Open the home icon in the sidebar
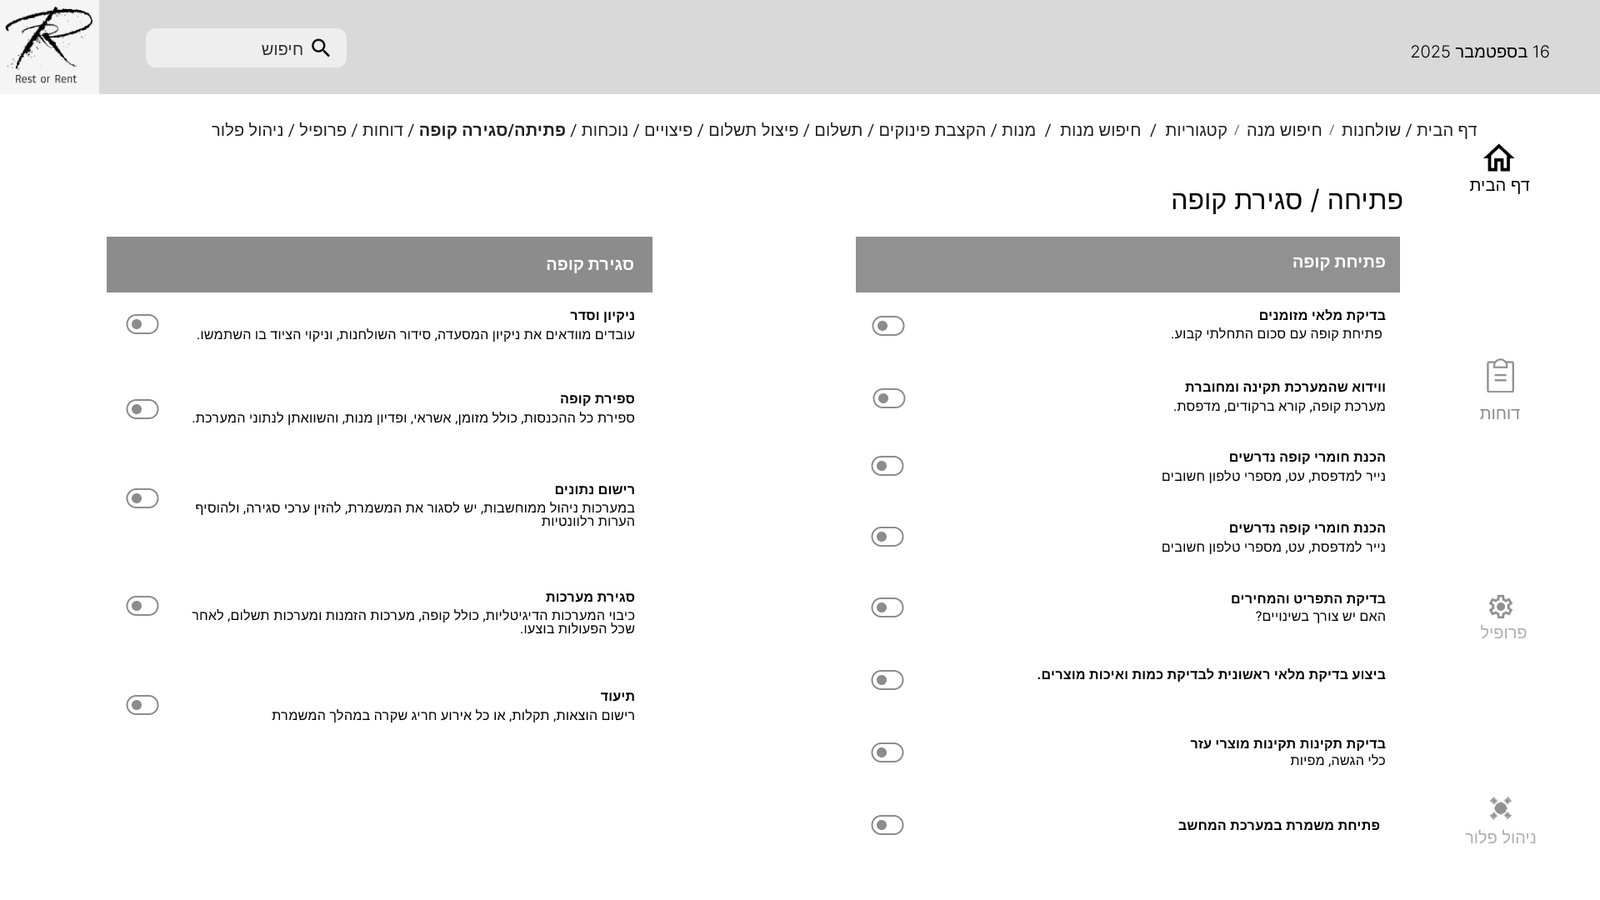 (1498, 159)
